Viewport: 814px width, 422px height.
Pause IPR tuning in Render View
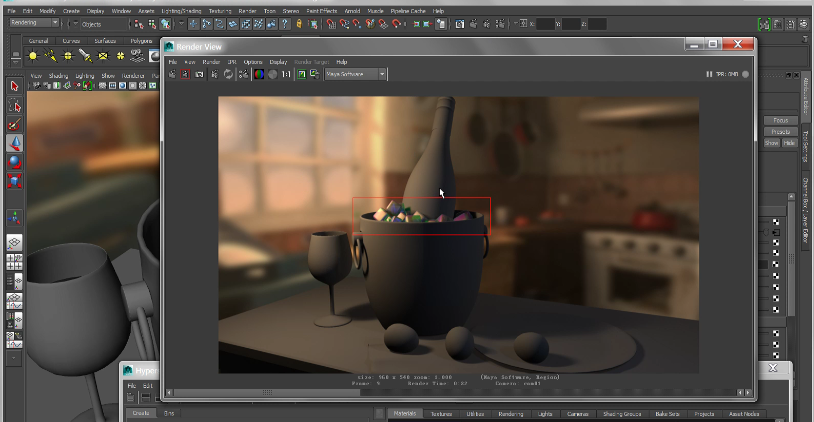709,74
